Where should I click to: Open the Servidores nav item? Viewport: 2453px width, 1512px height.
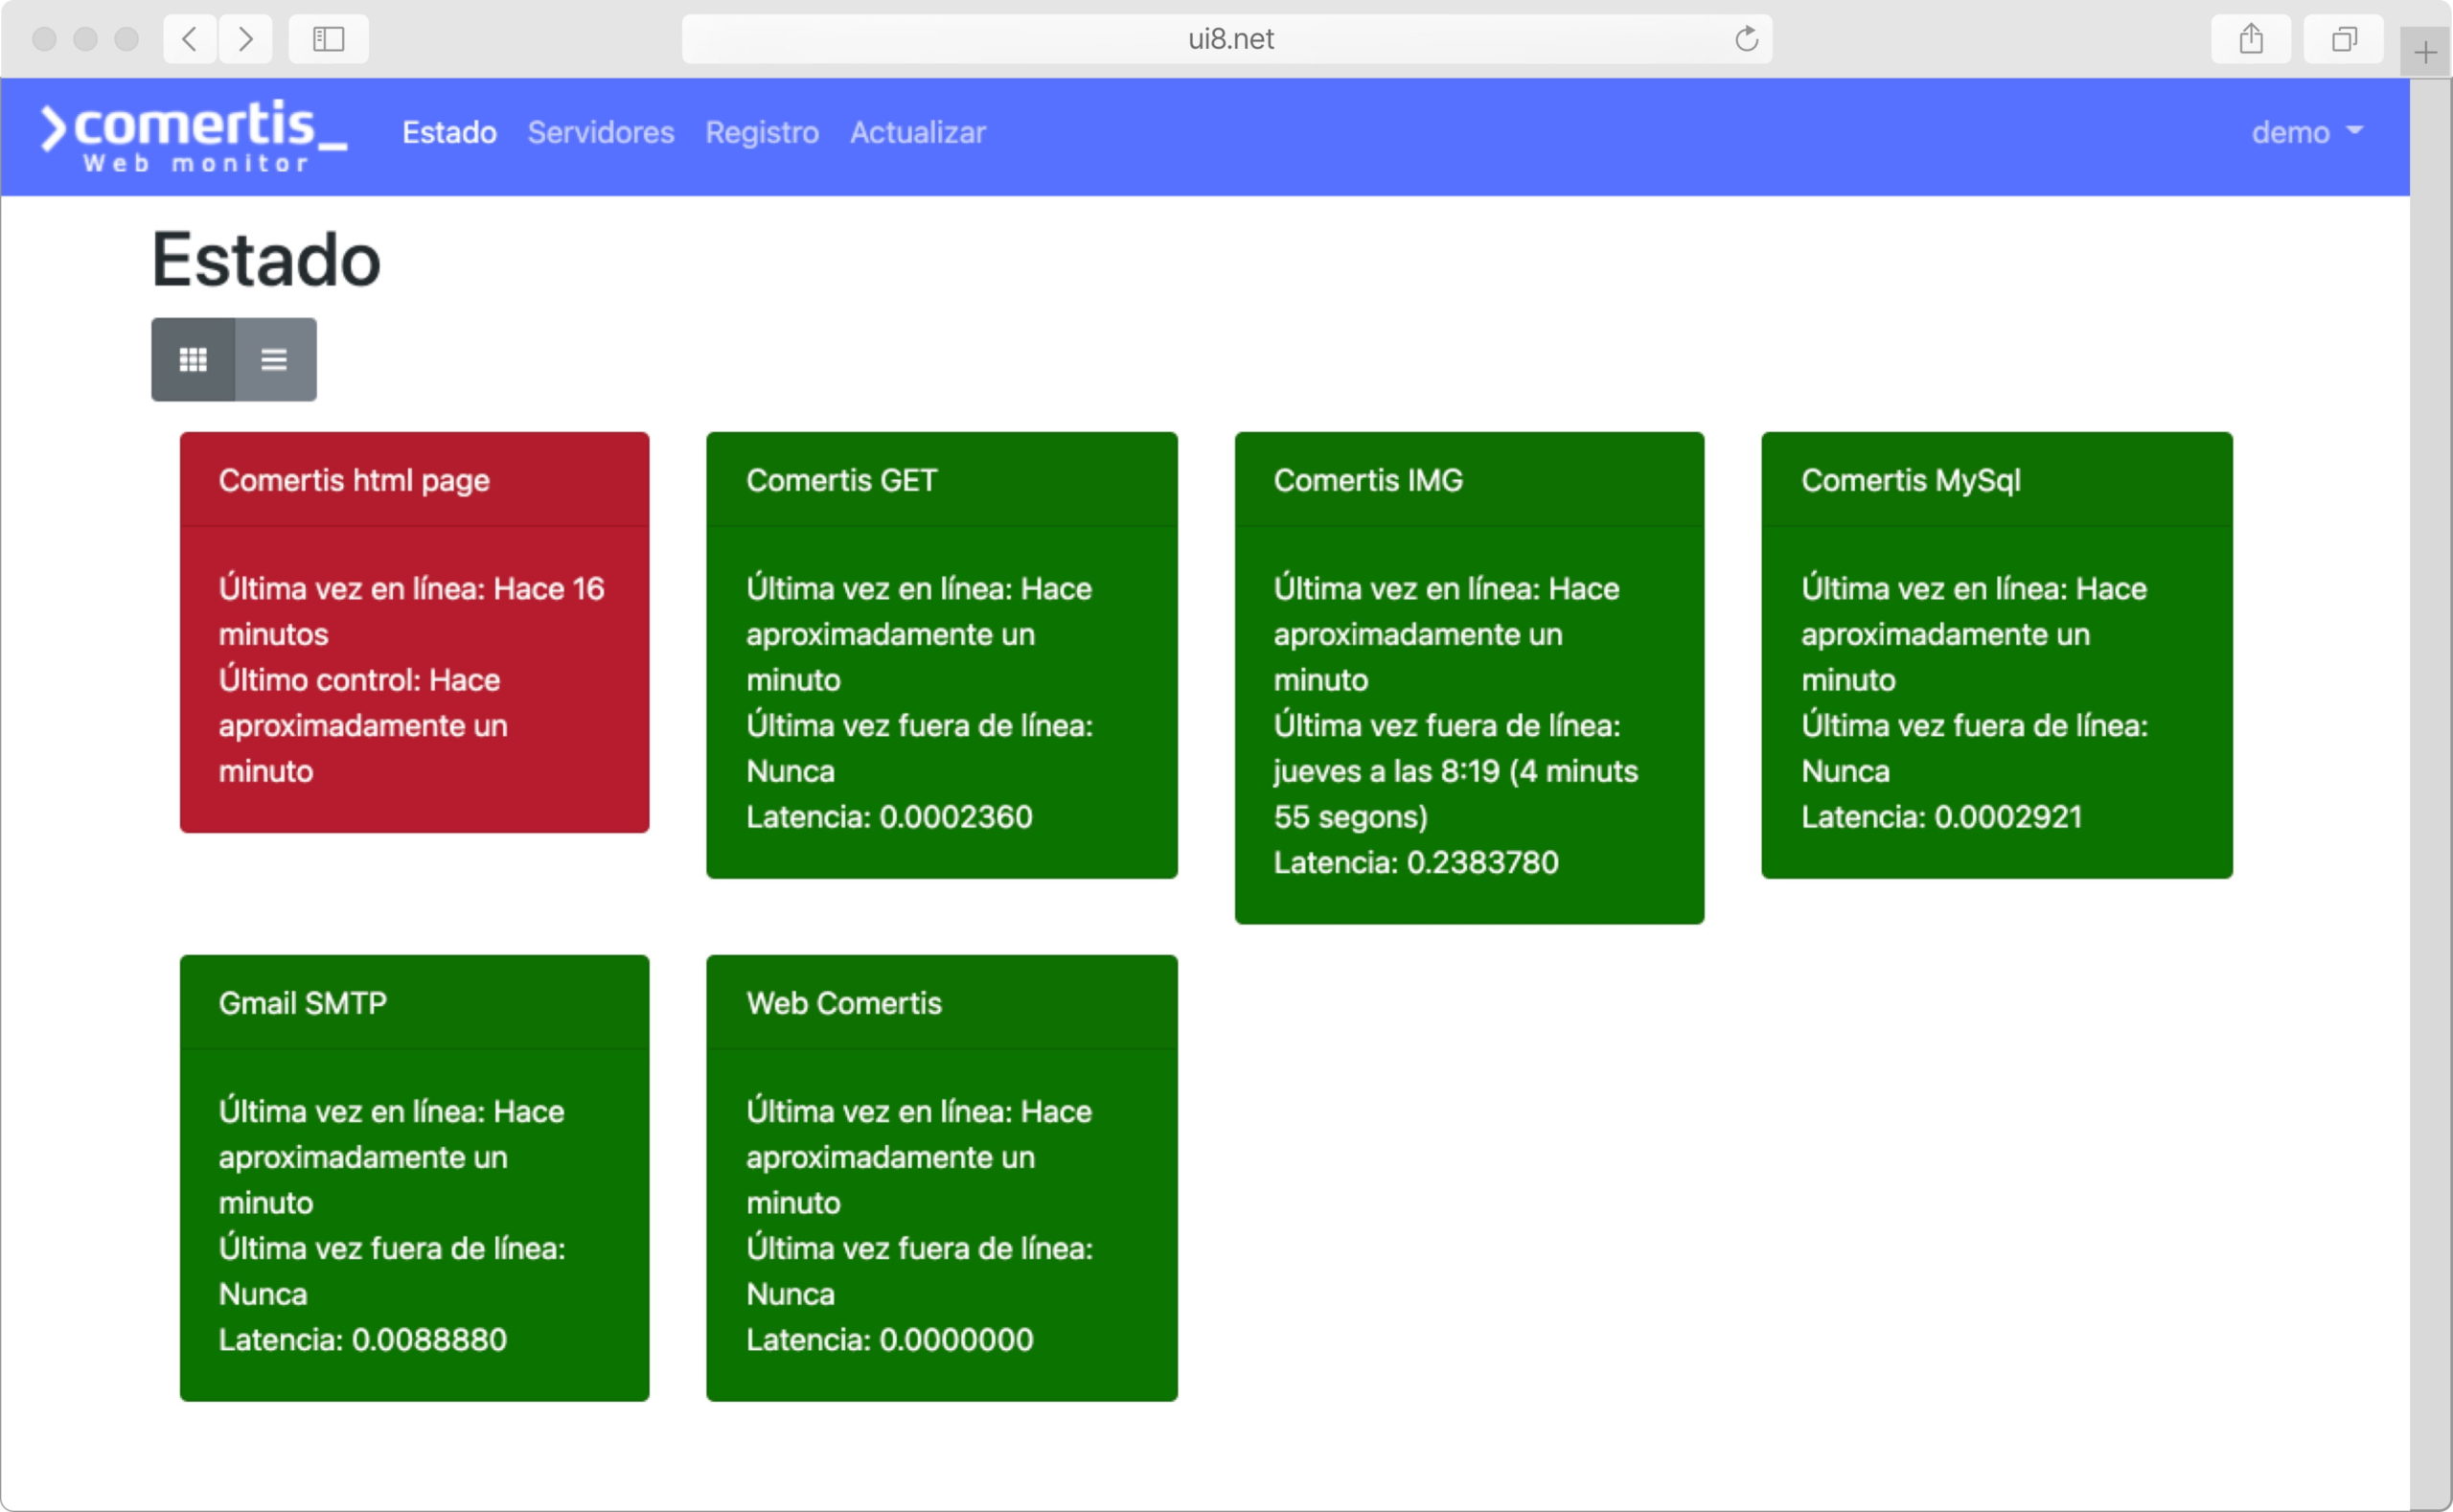pyautogui.click(x=601, y=133)
